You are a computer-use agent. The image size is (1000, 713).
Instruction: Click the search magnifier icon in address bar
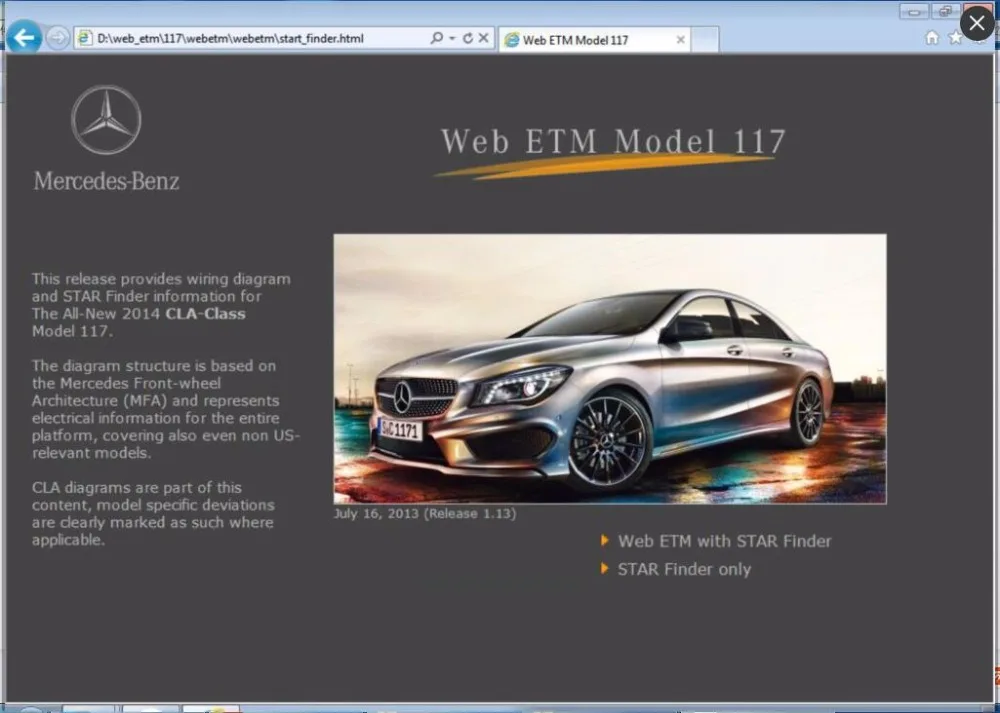pos(436,38)
